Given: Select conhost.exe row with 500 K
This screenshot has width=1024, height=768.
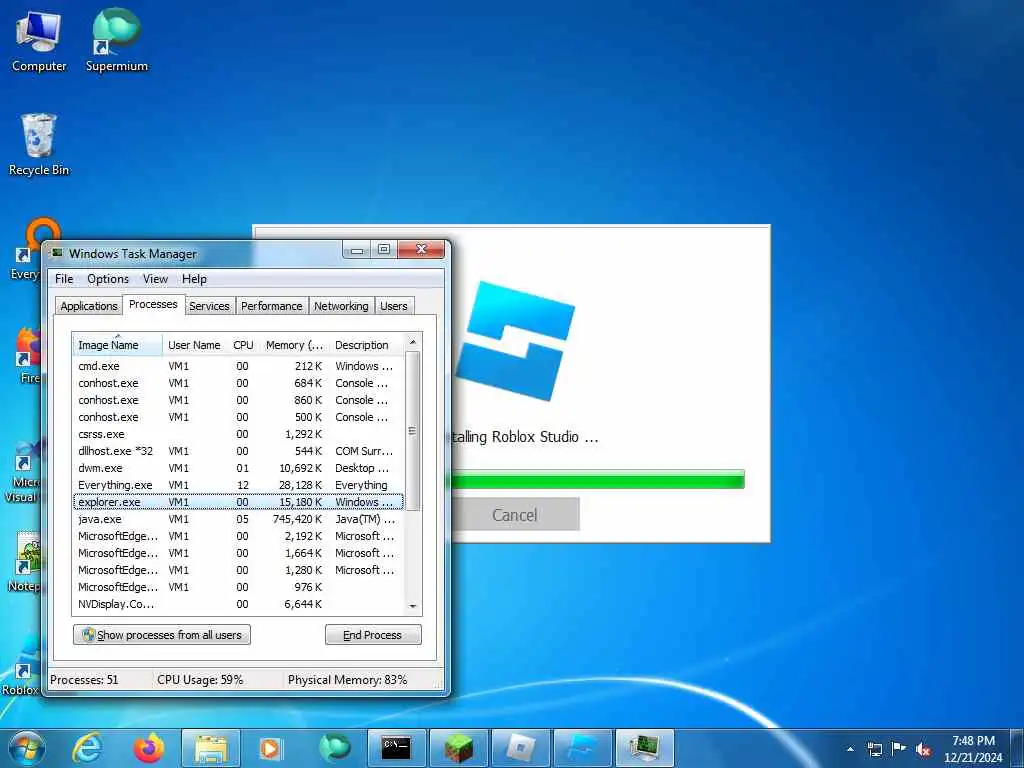Looking at the screenshot, I should click(x=238, y=417).
